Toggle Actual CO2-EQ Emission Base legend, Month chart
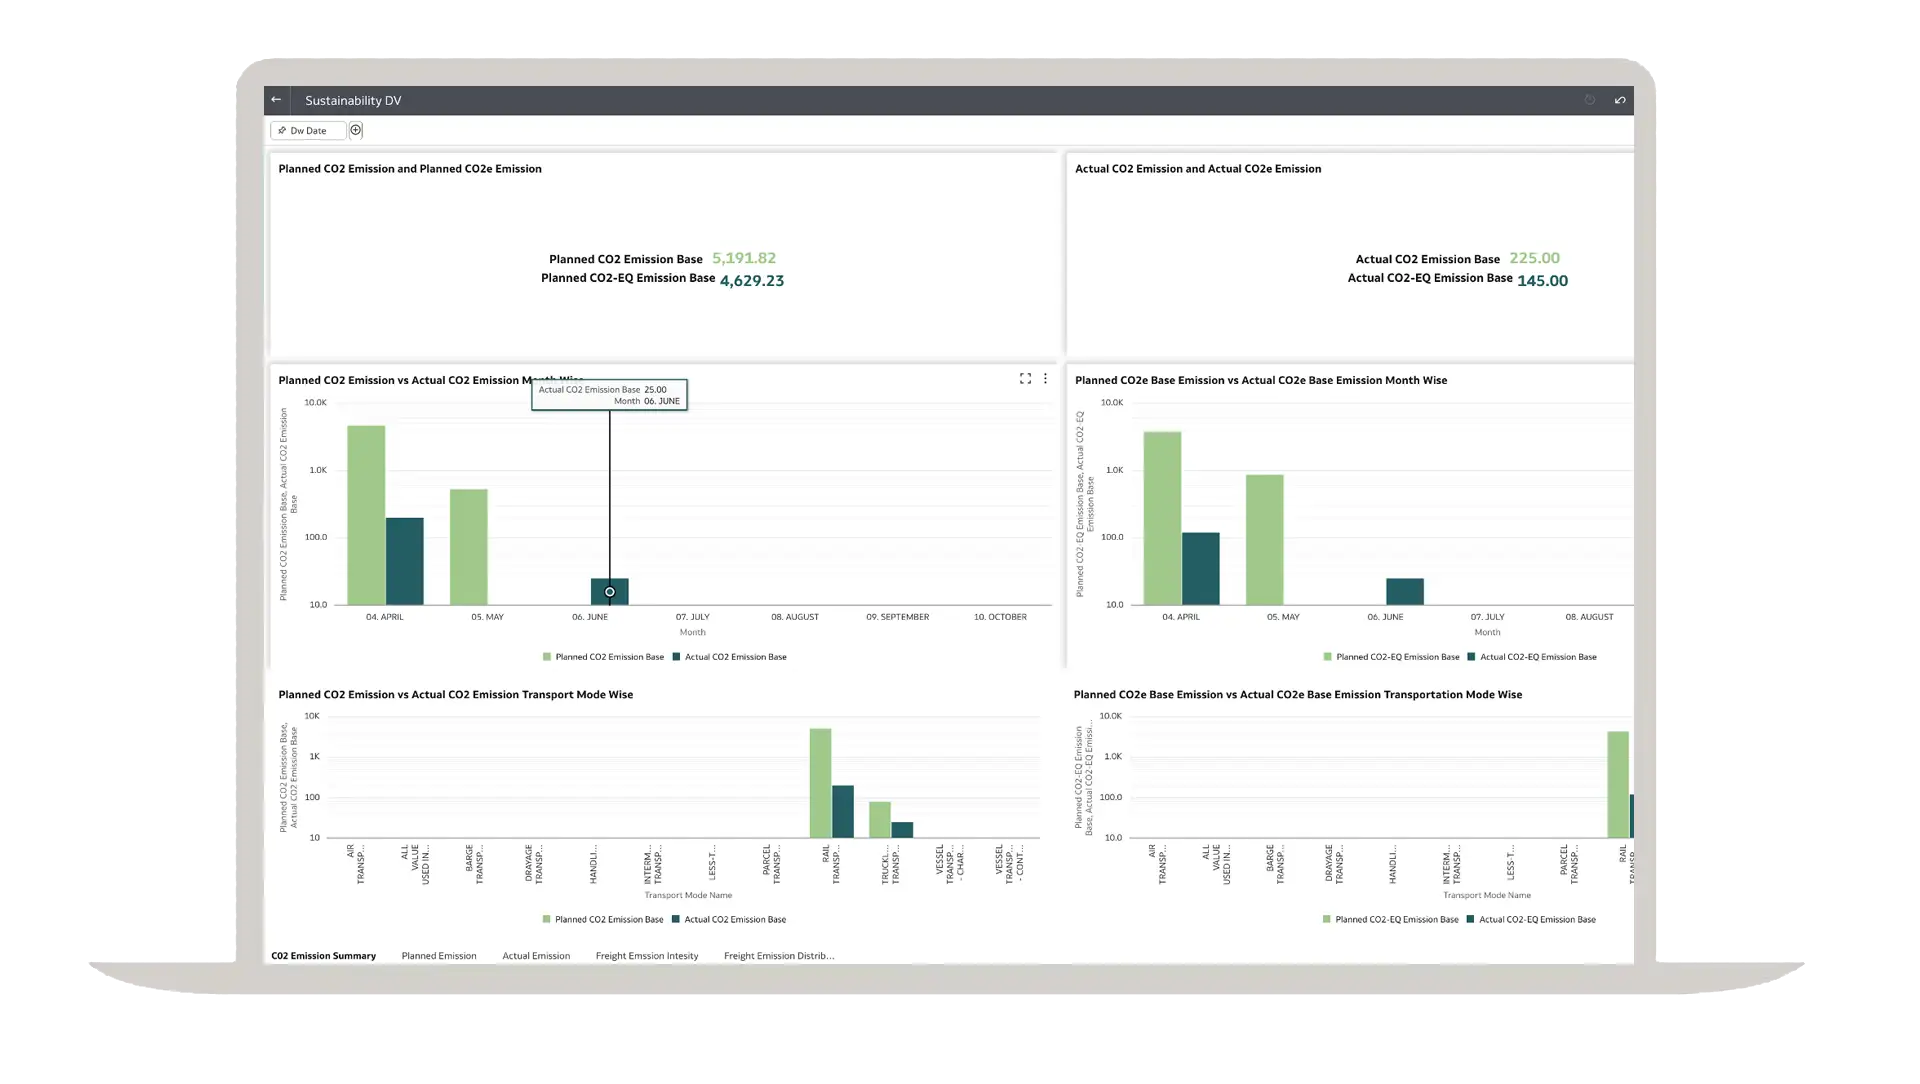Image resolution: width=1920 pixels, height=1084 pixels. click(1537, 657)
